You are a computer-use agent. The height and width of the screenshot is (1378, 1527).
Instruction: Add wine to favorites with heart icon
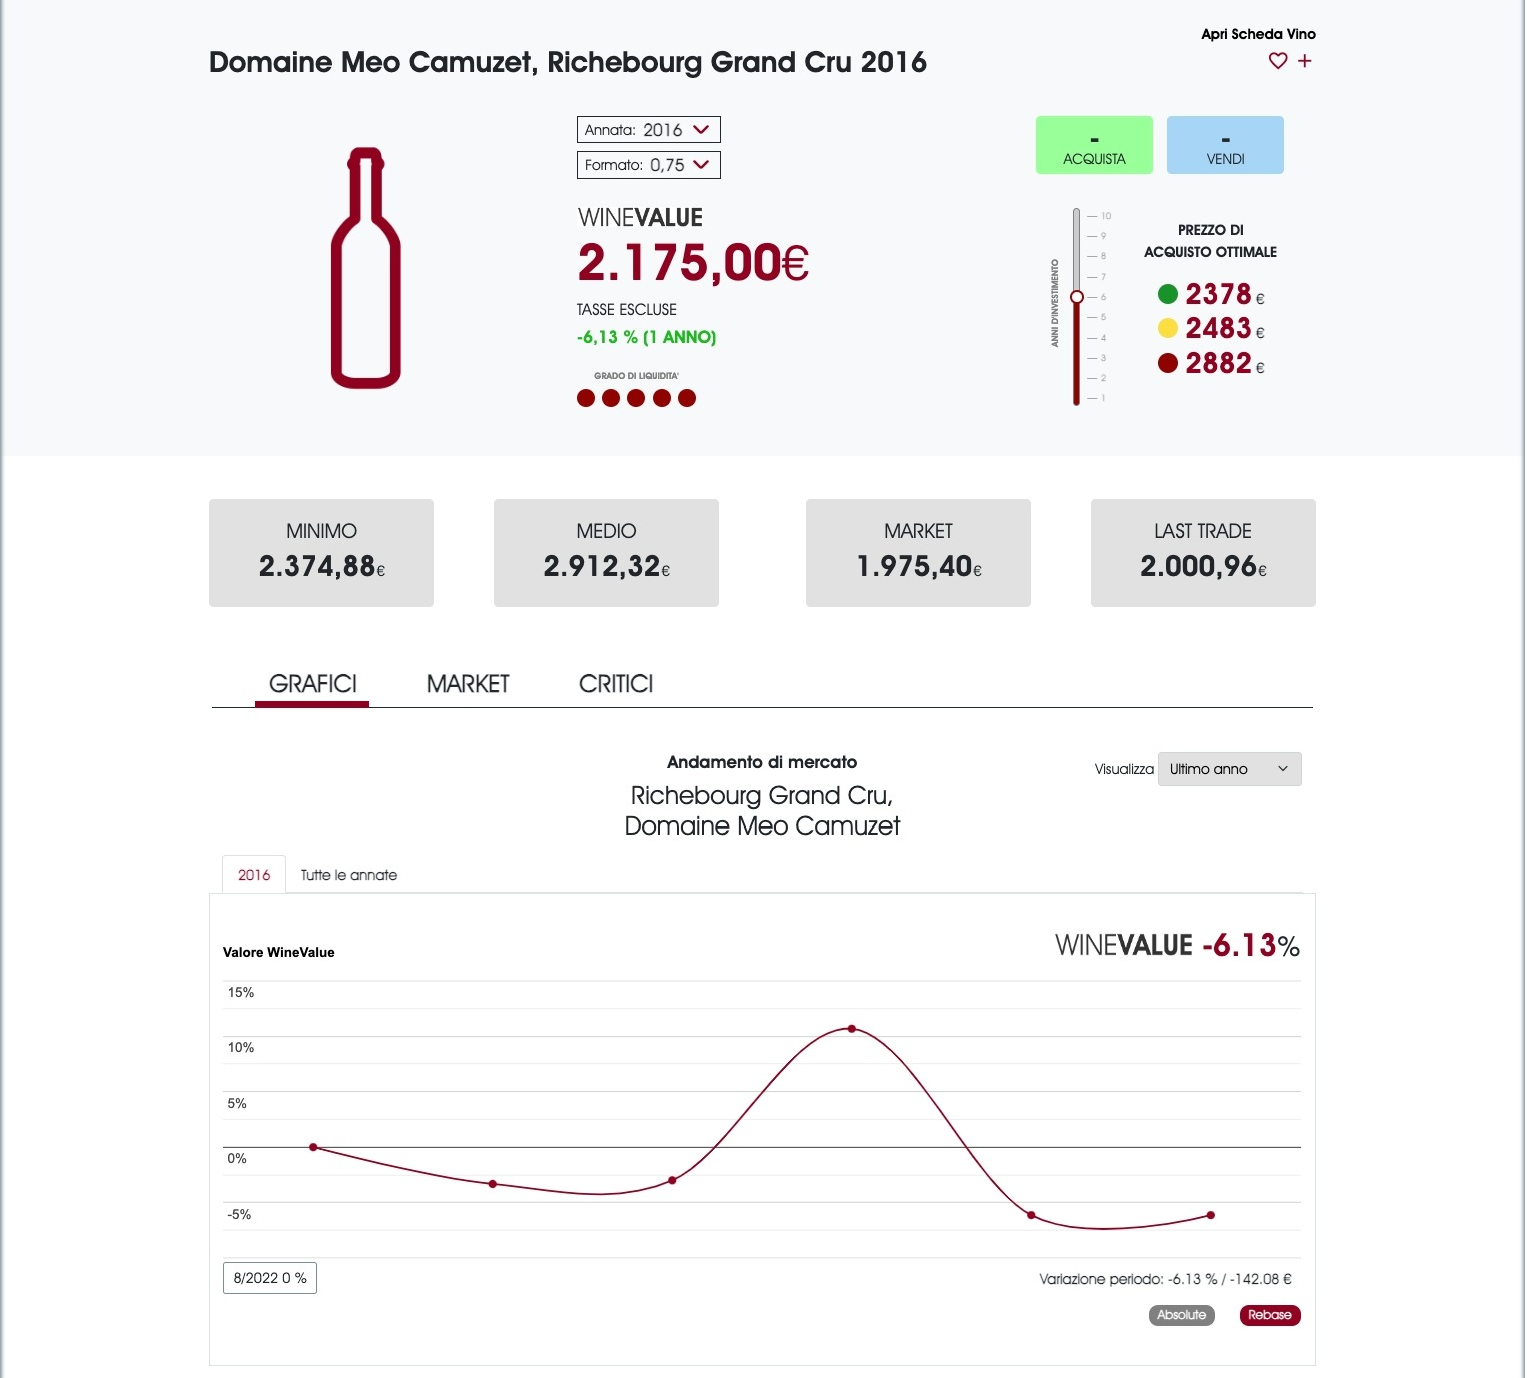point(1277,61)
